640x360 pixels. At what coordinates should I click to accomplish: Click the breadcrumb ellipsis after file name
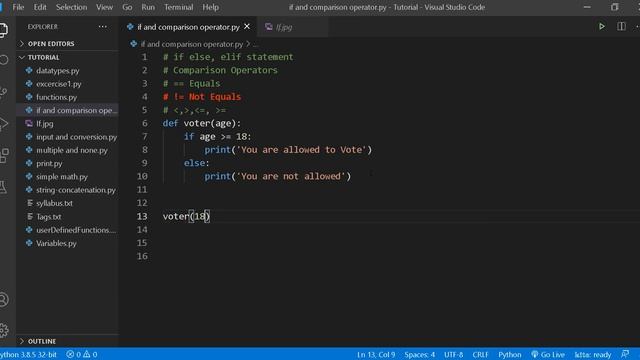[255, 44]
